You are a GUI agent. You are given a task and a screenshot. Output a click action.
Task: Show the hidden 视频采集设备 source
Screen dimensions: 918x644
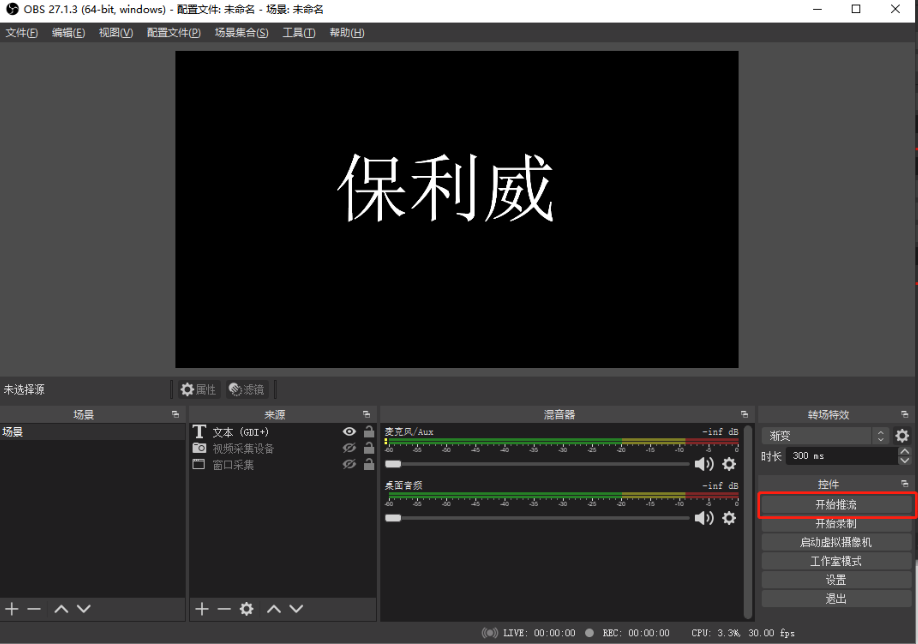[x=348, y=447]
